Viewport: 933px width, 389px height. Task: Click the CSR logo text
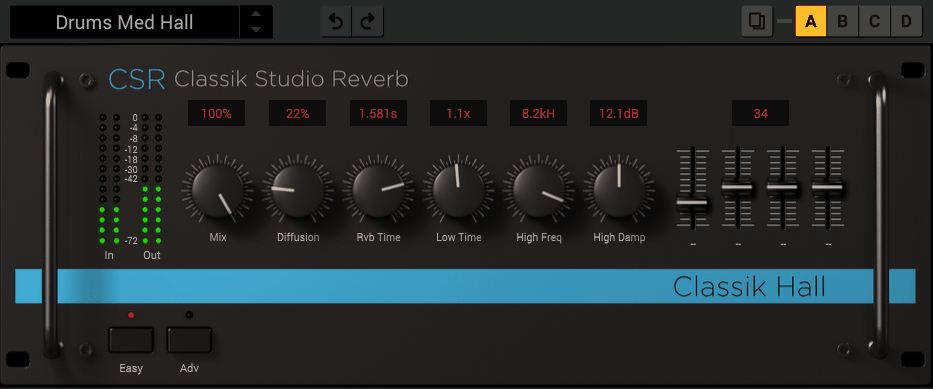137,80
